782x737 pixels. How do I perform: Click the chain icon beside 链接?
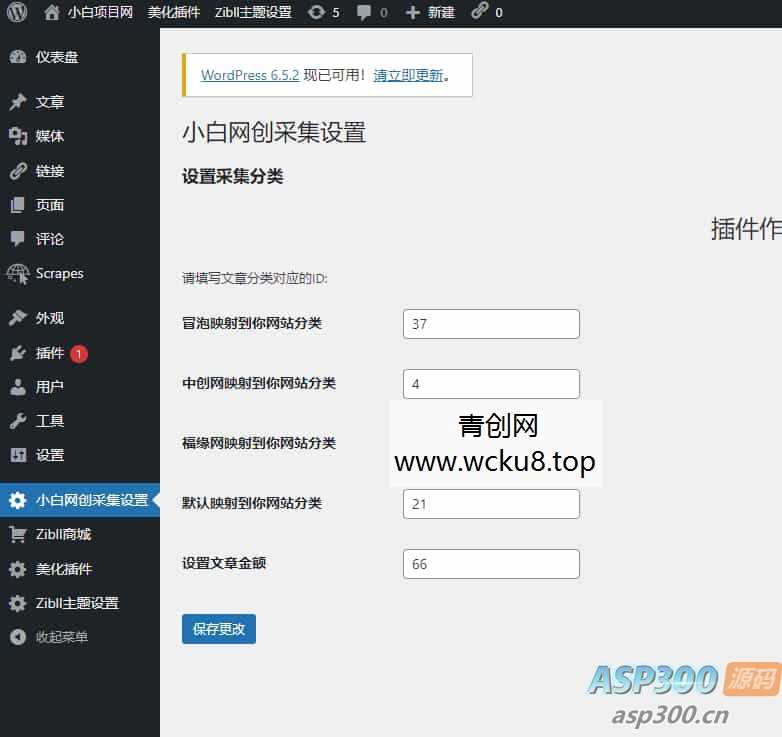(18, 171)
